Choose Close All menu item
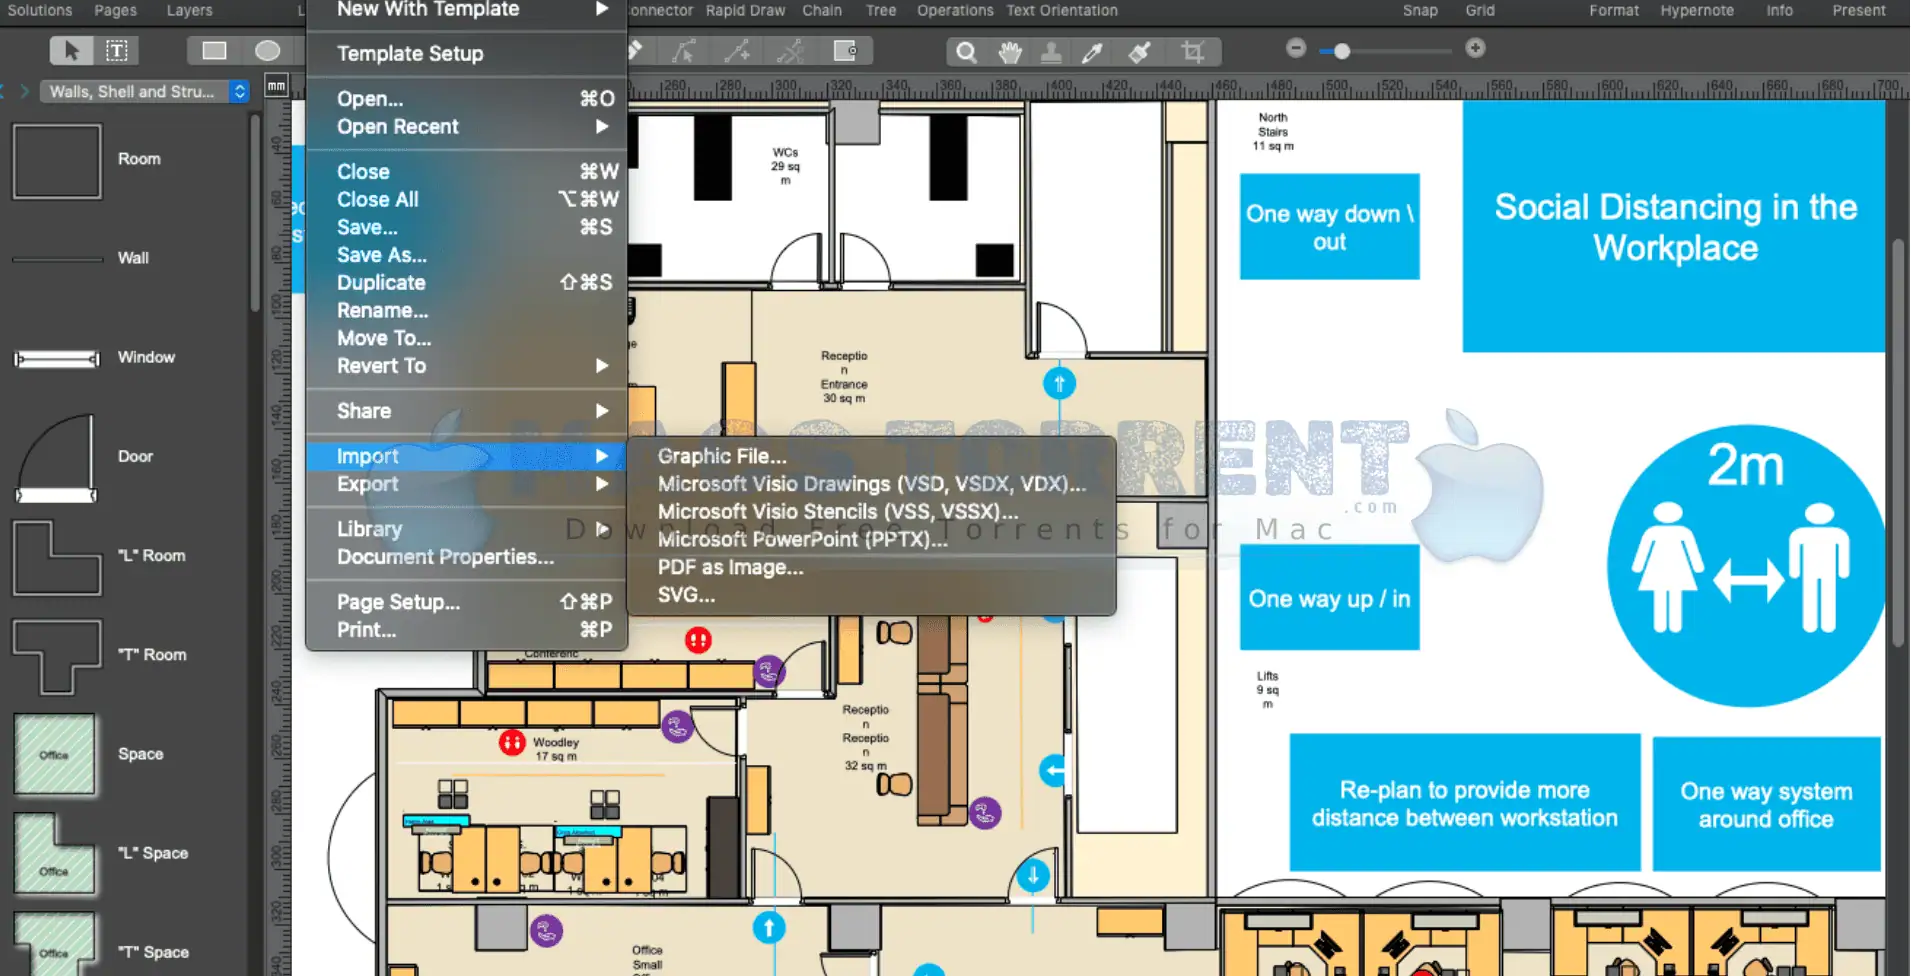The height and width of the screenshot is (976, 1911). pos(467,200)
